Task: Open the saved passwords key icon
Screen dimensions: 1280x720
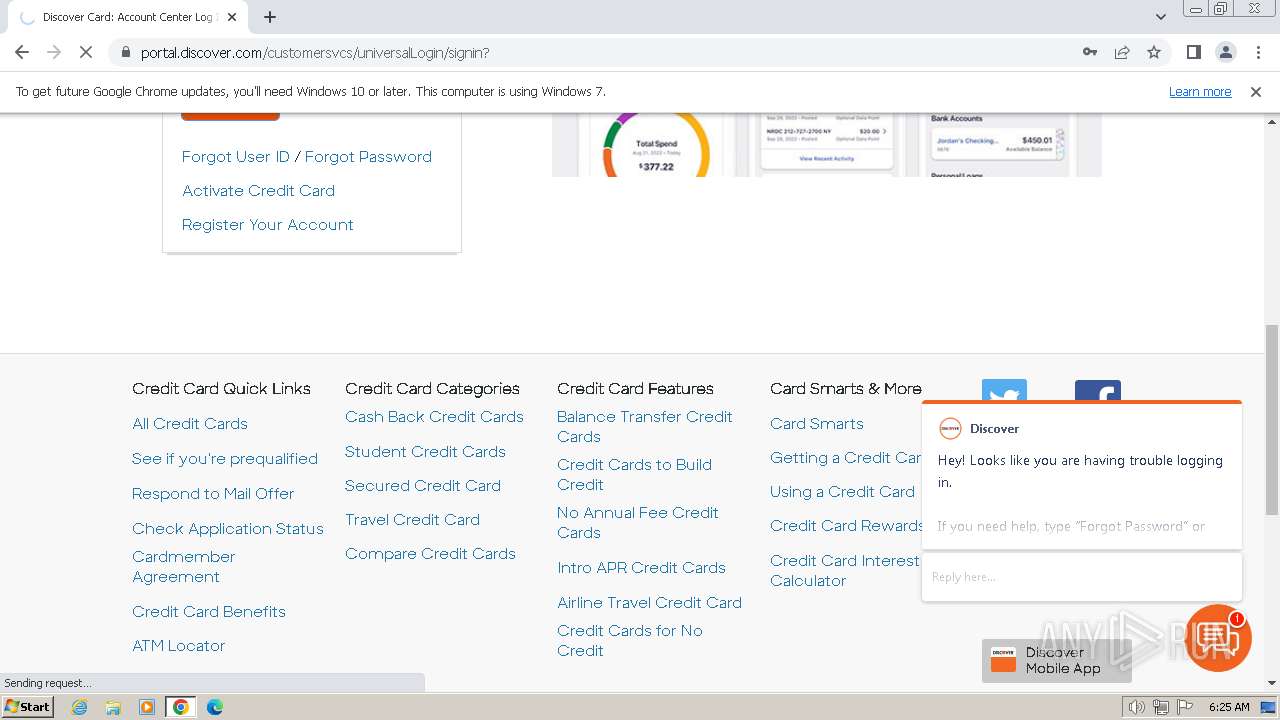Action: point(1090,52)
